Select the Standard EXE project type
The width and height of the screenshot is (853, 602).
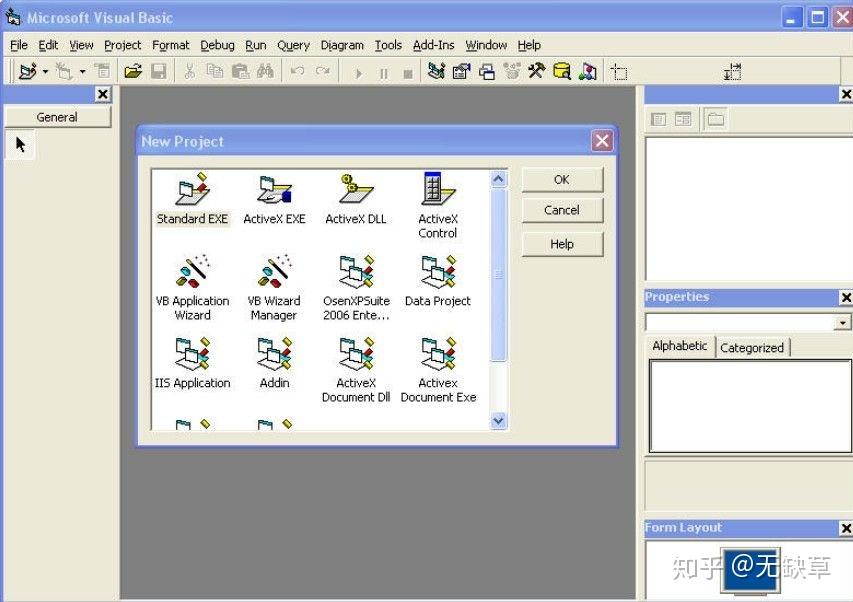tap(192, 199)
